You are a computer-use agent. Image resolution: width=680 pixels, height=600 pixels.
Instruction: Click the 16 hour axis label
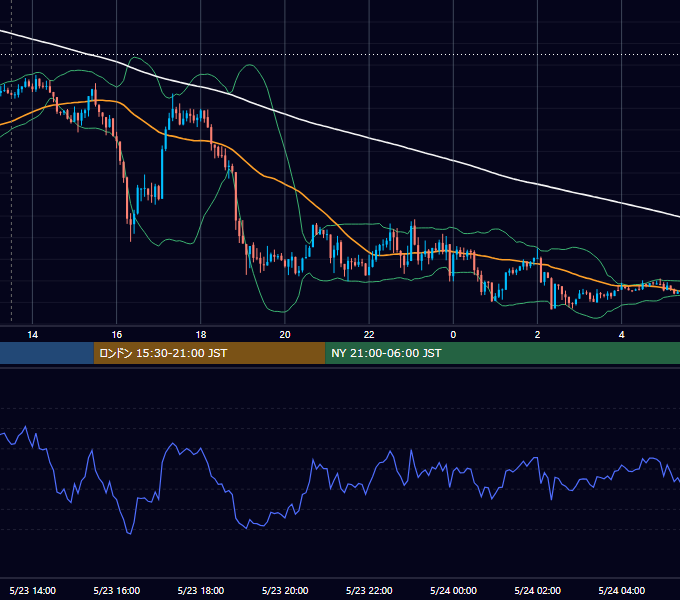[117, 335]
